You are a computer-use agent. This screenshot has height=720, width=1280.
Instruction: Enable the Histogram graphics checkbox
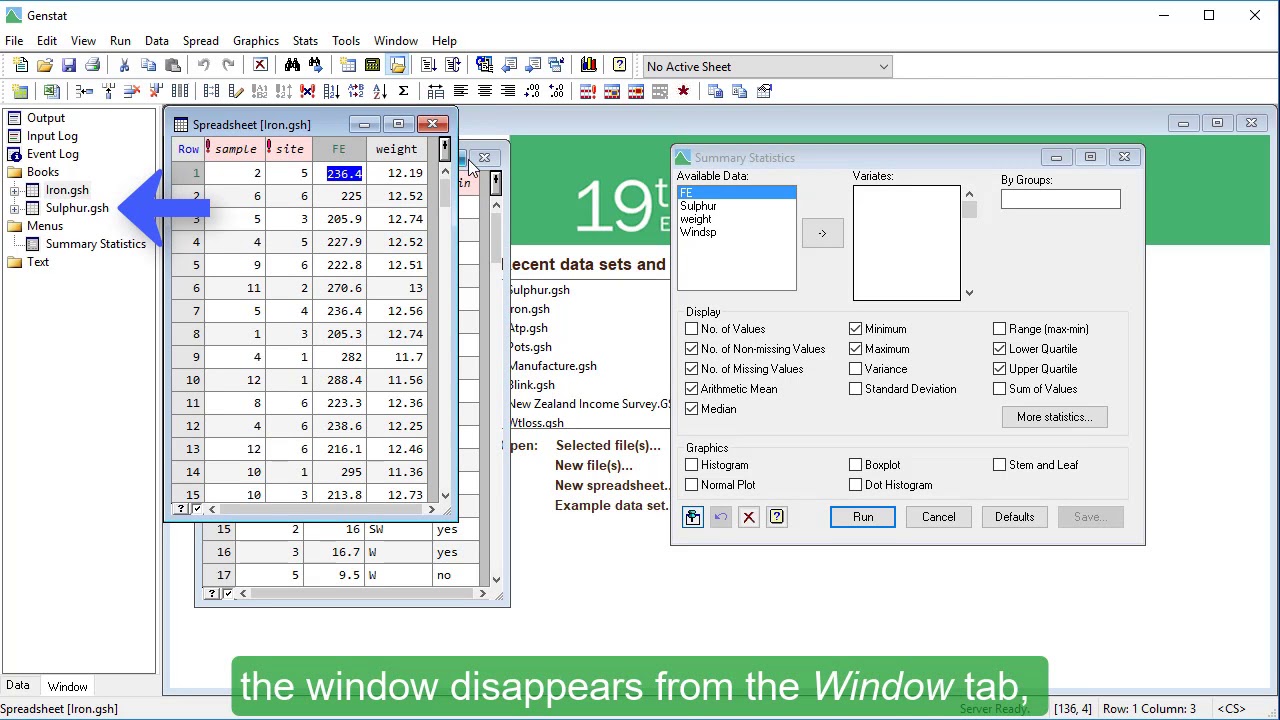pyautogui.click(x=692, y=465)
